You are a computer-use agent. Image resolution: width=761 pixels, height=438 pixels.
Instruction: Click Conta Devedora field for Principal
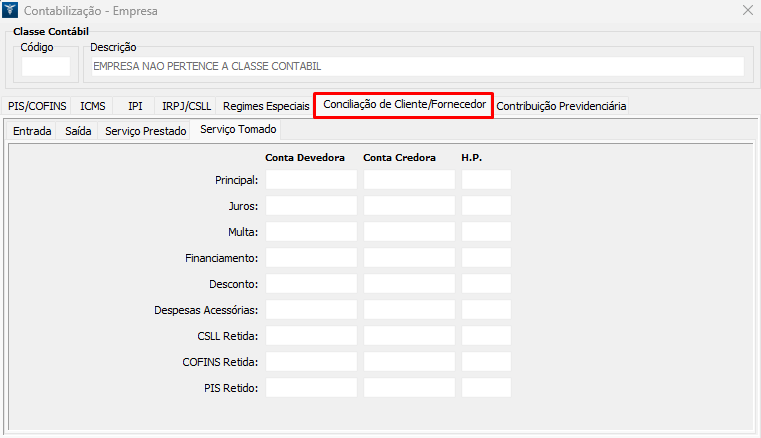point(311,180)
